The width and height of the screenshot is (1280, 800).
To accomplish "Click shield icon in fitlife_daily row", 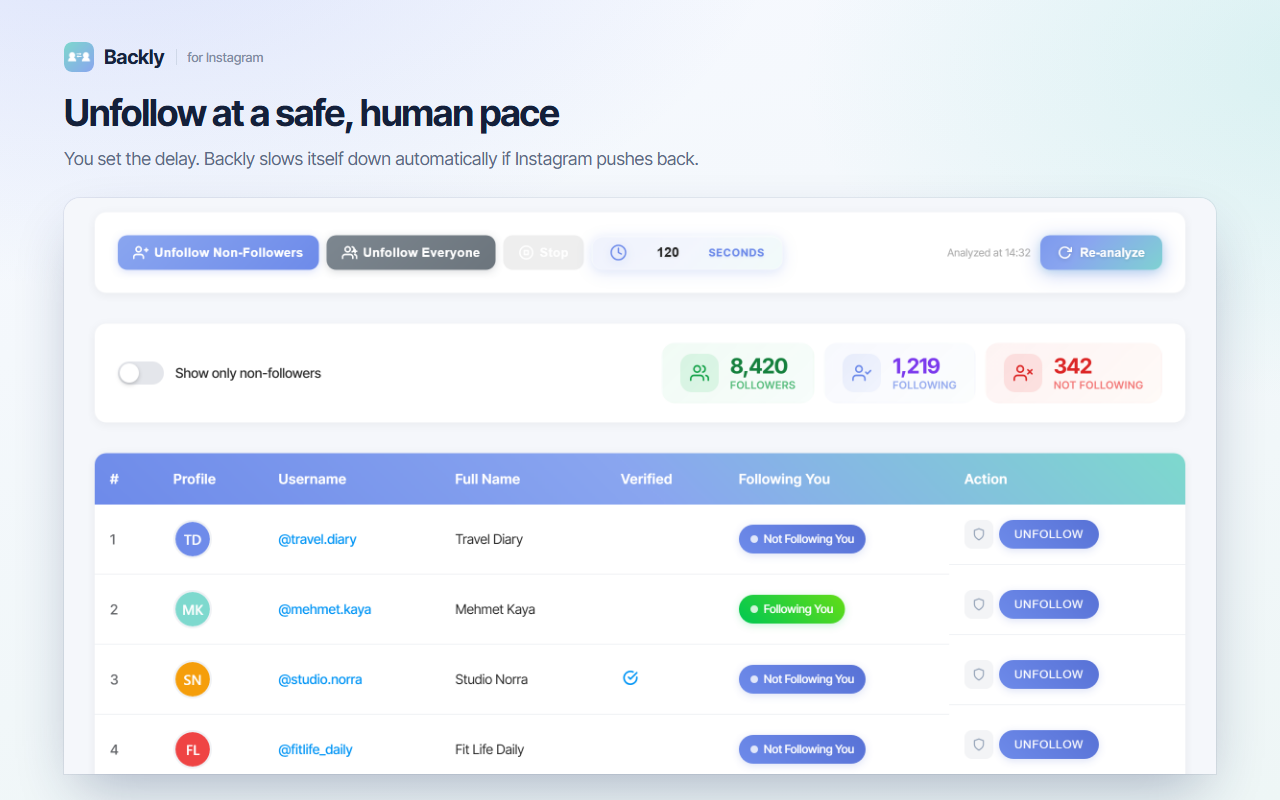I will (979, 744).
